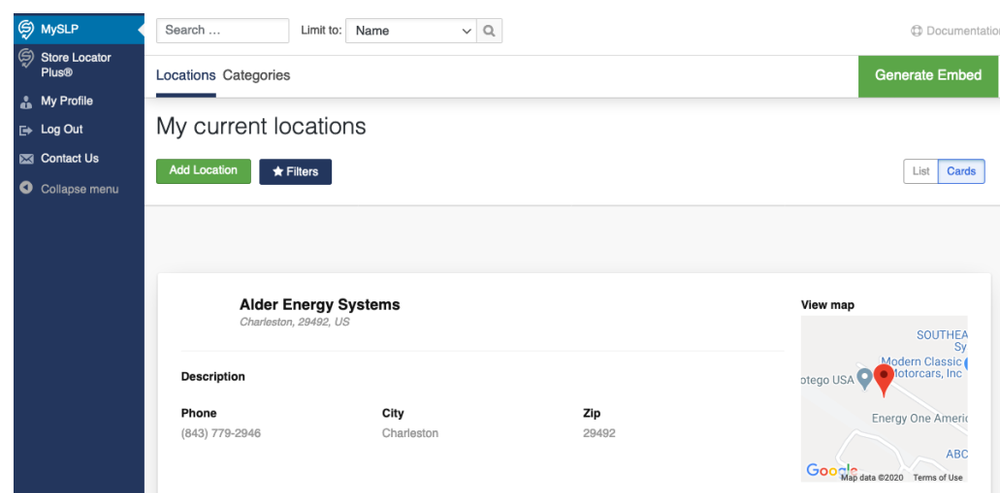Collapse the sidebar menu

79,189
